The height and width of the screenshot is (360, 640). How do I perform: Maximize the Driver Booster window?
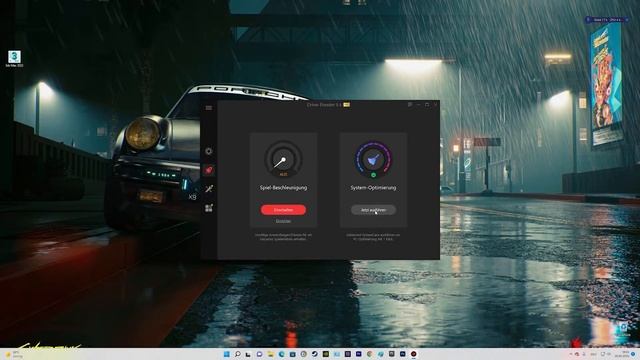click(x=427, y=104)
